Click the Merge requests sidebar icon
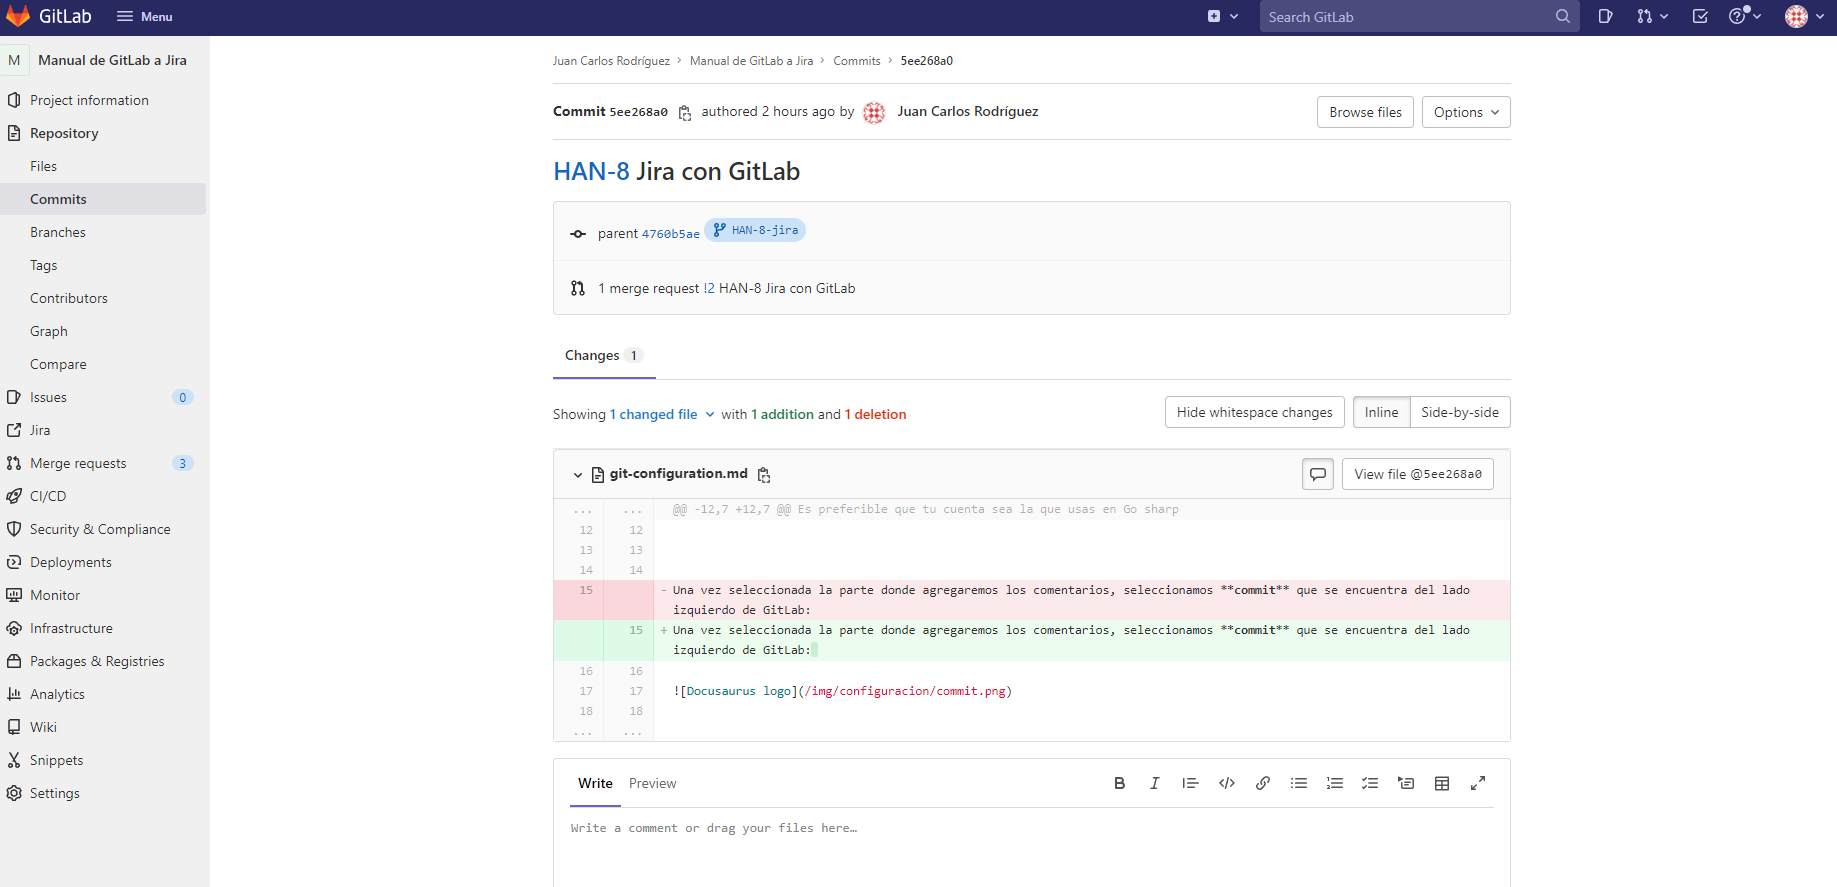This screenshot has width=1837, height=887. 14,463
